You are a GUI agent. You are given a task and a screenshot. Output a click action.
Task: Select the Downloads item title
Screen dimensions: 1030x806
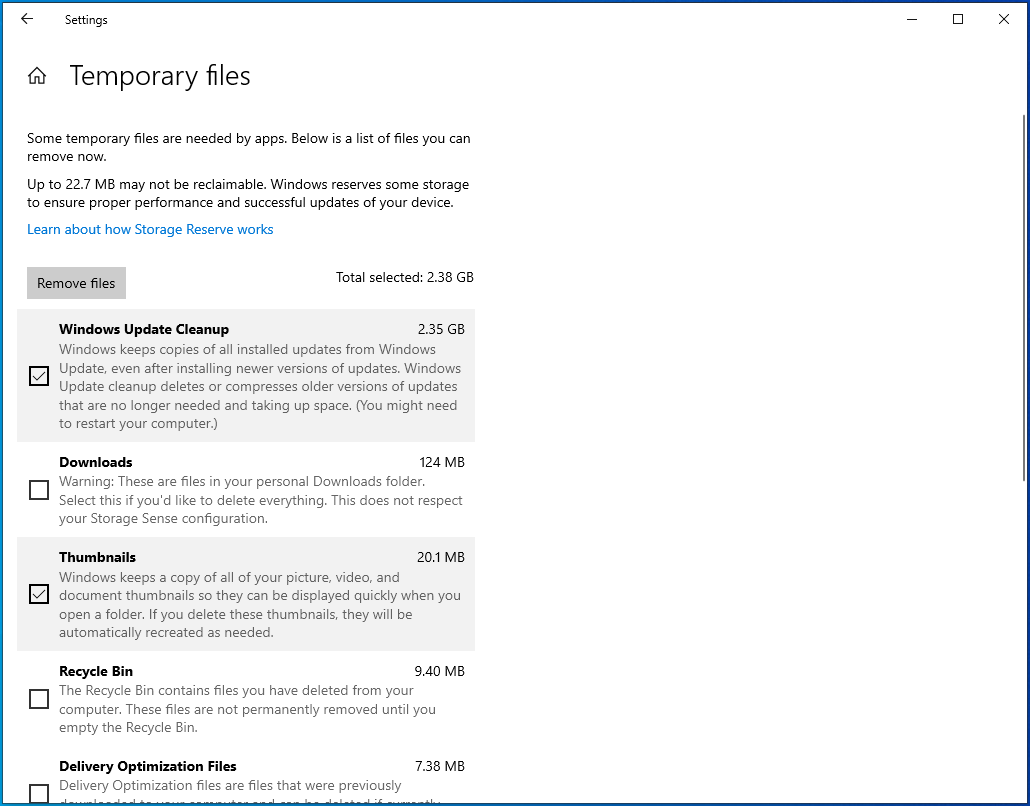tap(96, 462)
